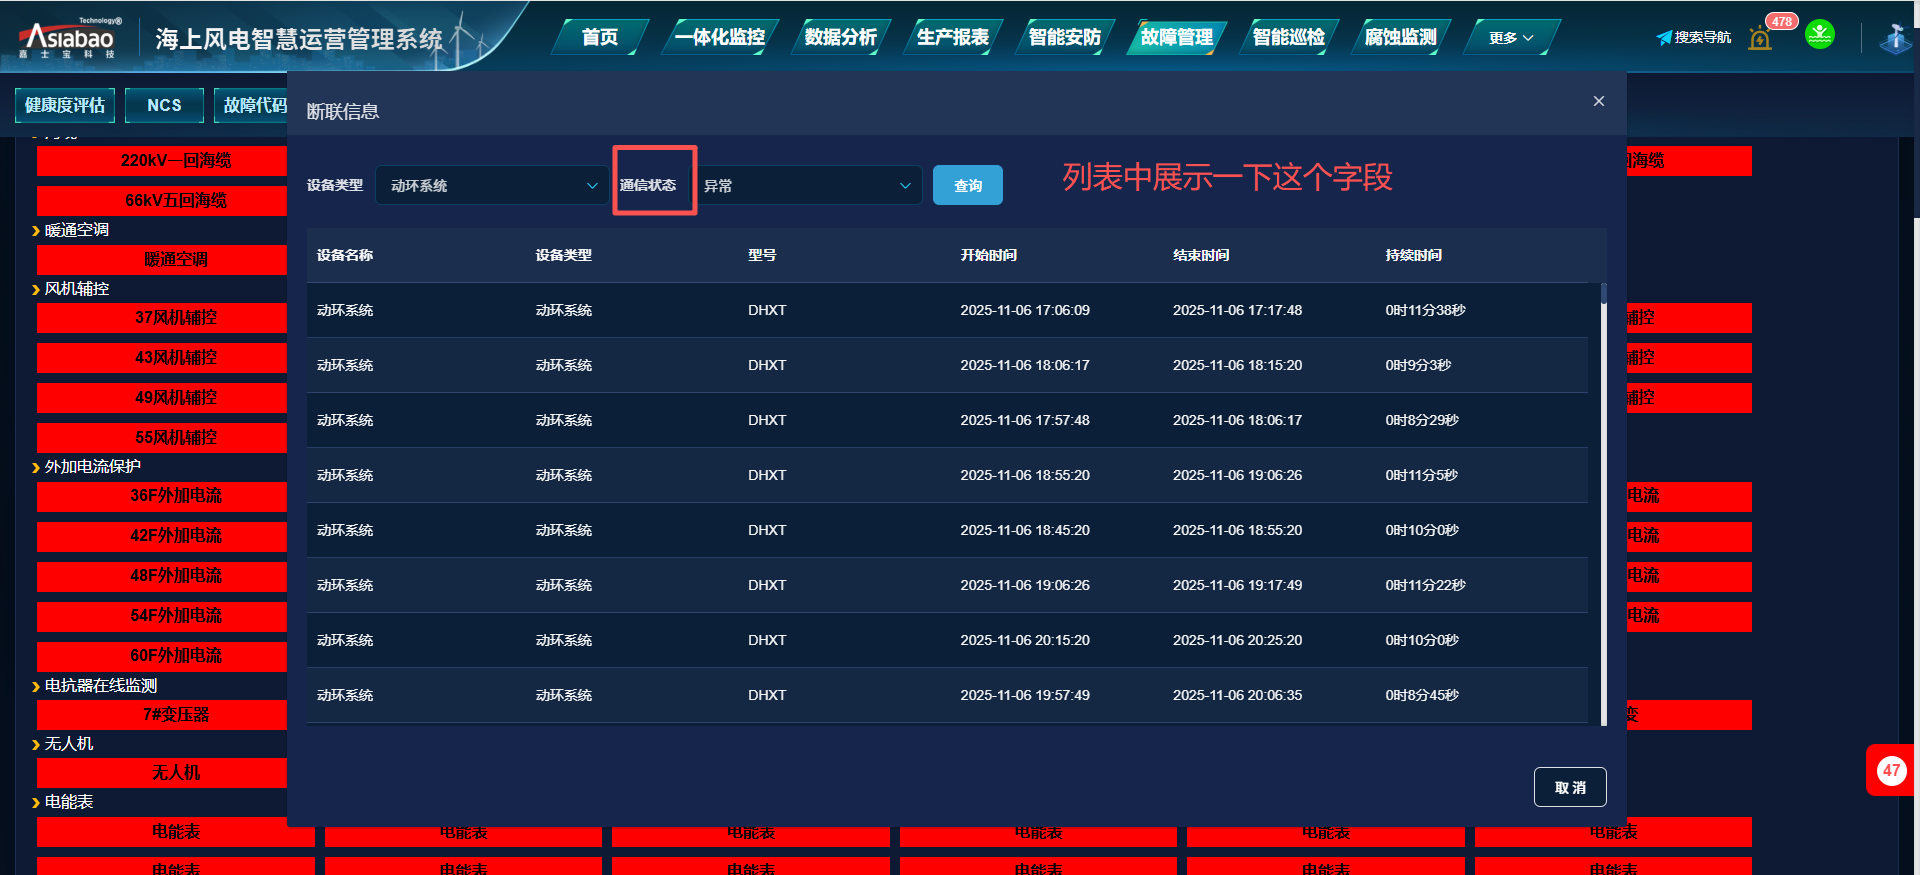Collapse the 外加电流保护 group arrow
This screenshot has width=1920, height=875.
36,467
